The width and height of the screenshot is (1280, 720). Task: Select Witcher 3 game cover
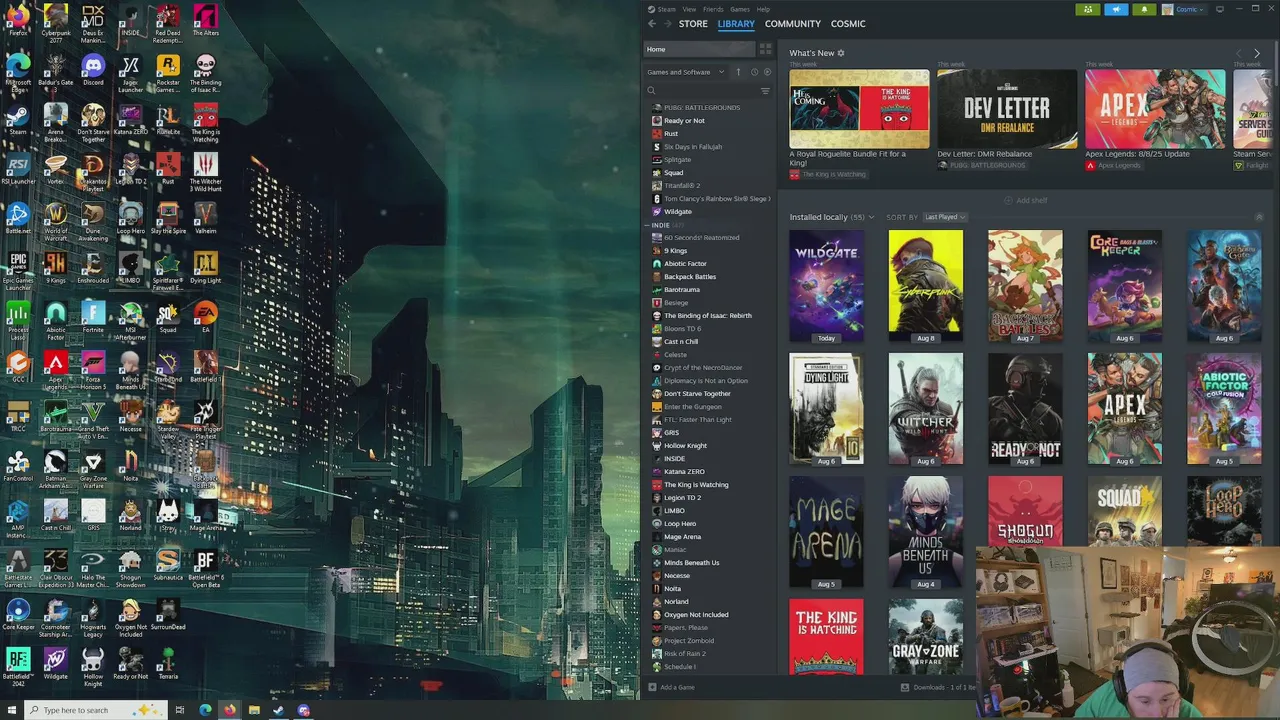coord(926,409)
